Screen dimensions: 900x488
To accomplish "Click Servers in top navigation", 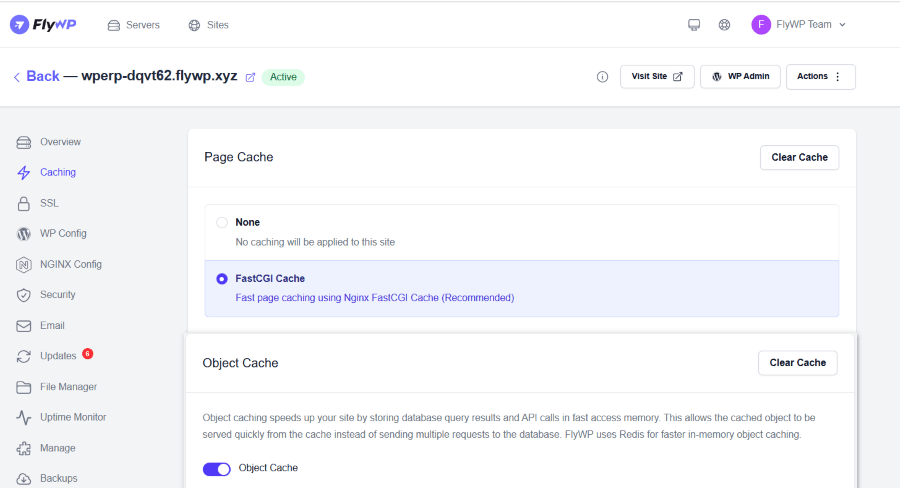I will coord(143,25).
